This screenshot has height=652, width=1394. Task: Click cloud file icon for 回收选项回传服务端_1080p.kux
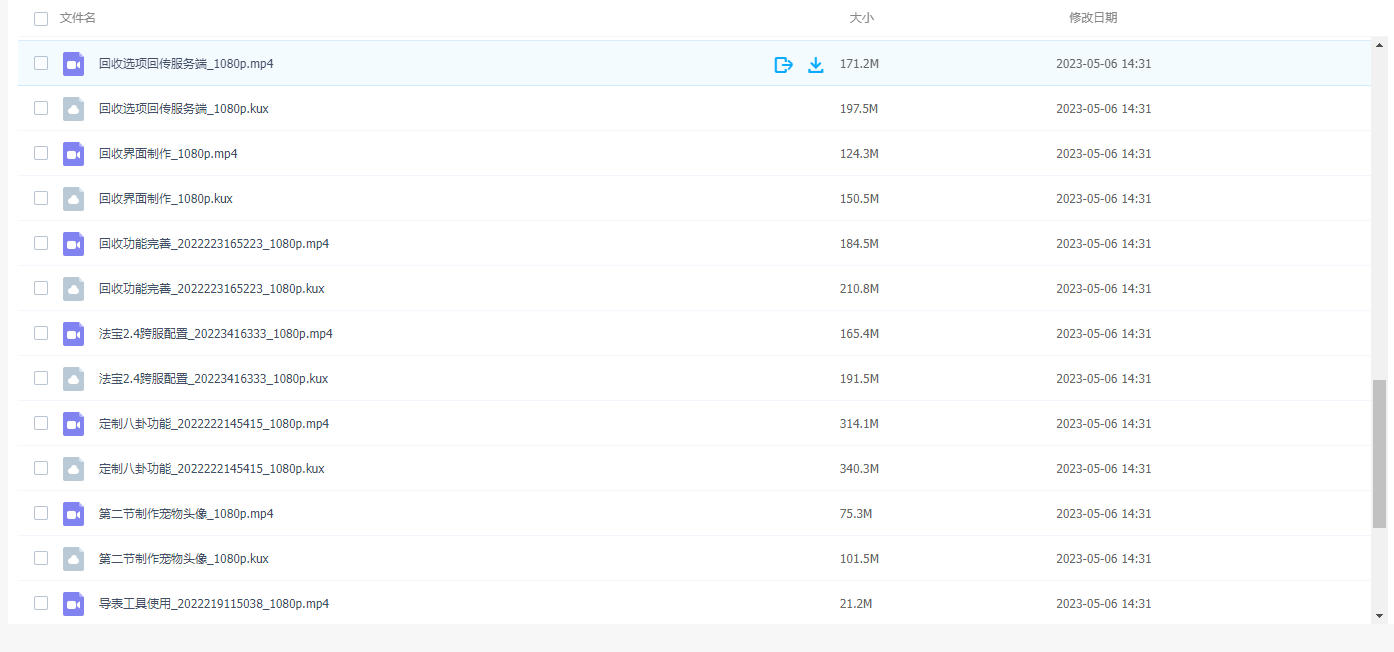coord(73,109)
